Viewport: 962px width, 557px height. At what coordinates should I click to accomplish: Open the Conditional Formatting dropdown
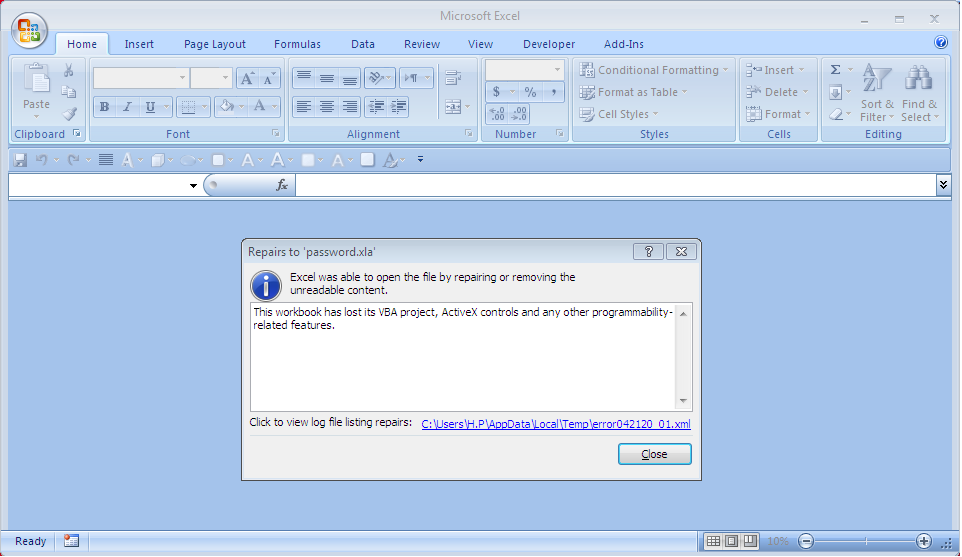(x=654, y=70)
